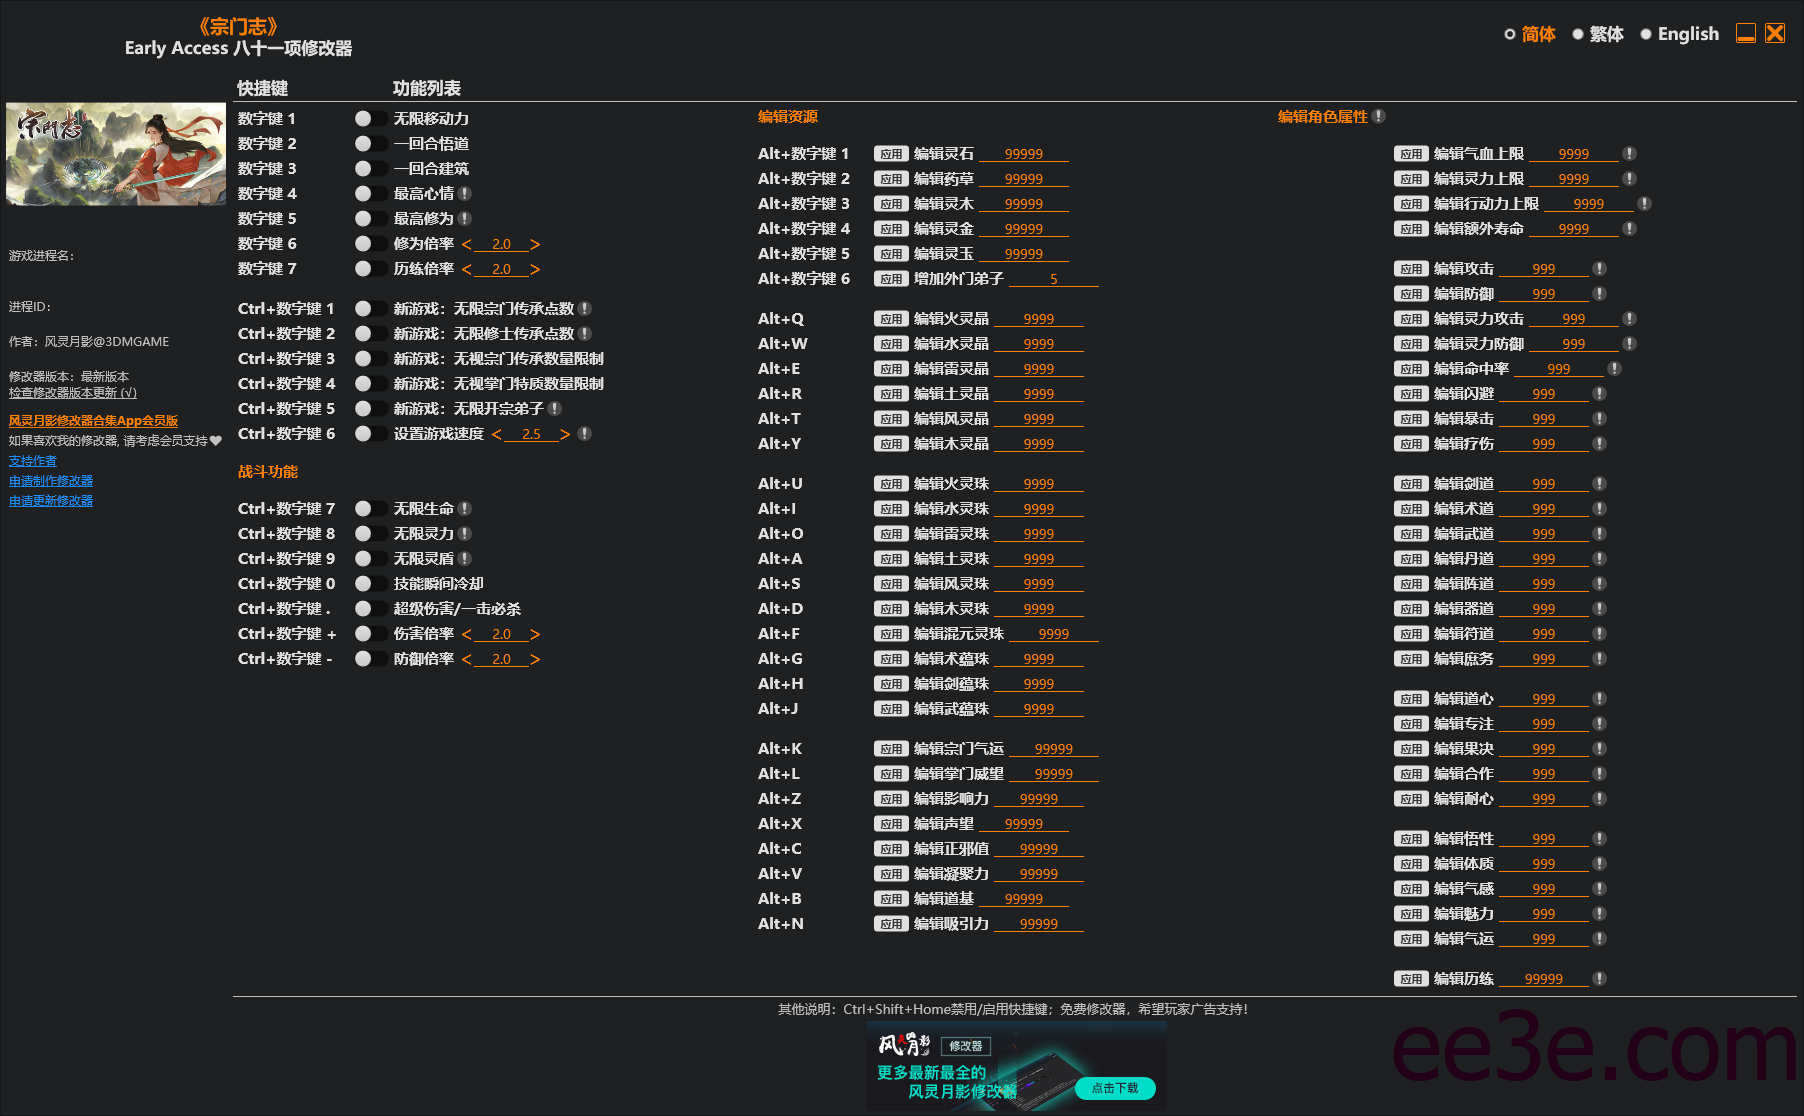Click the warning icon next to 最高心情
1804x1116 pixels.
[x=464, y=193]
